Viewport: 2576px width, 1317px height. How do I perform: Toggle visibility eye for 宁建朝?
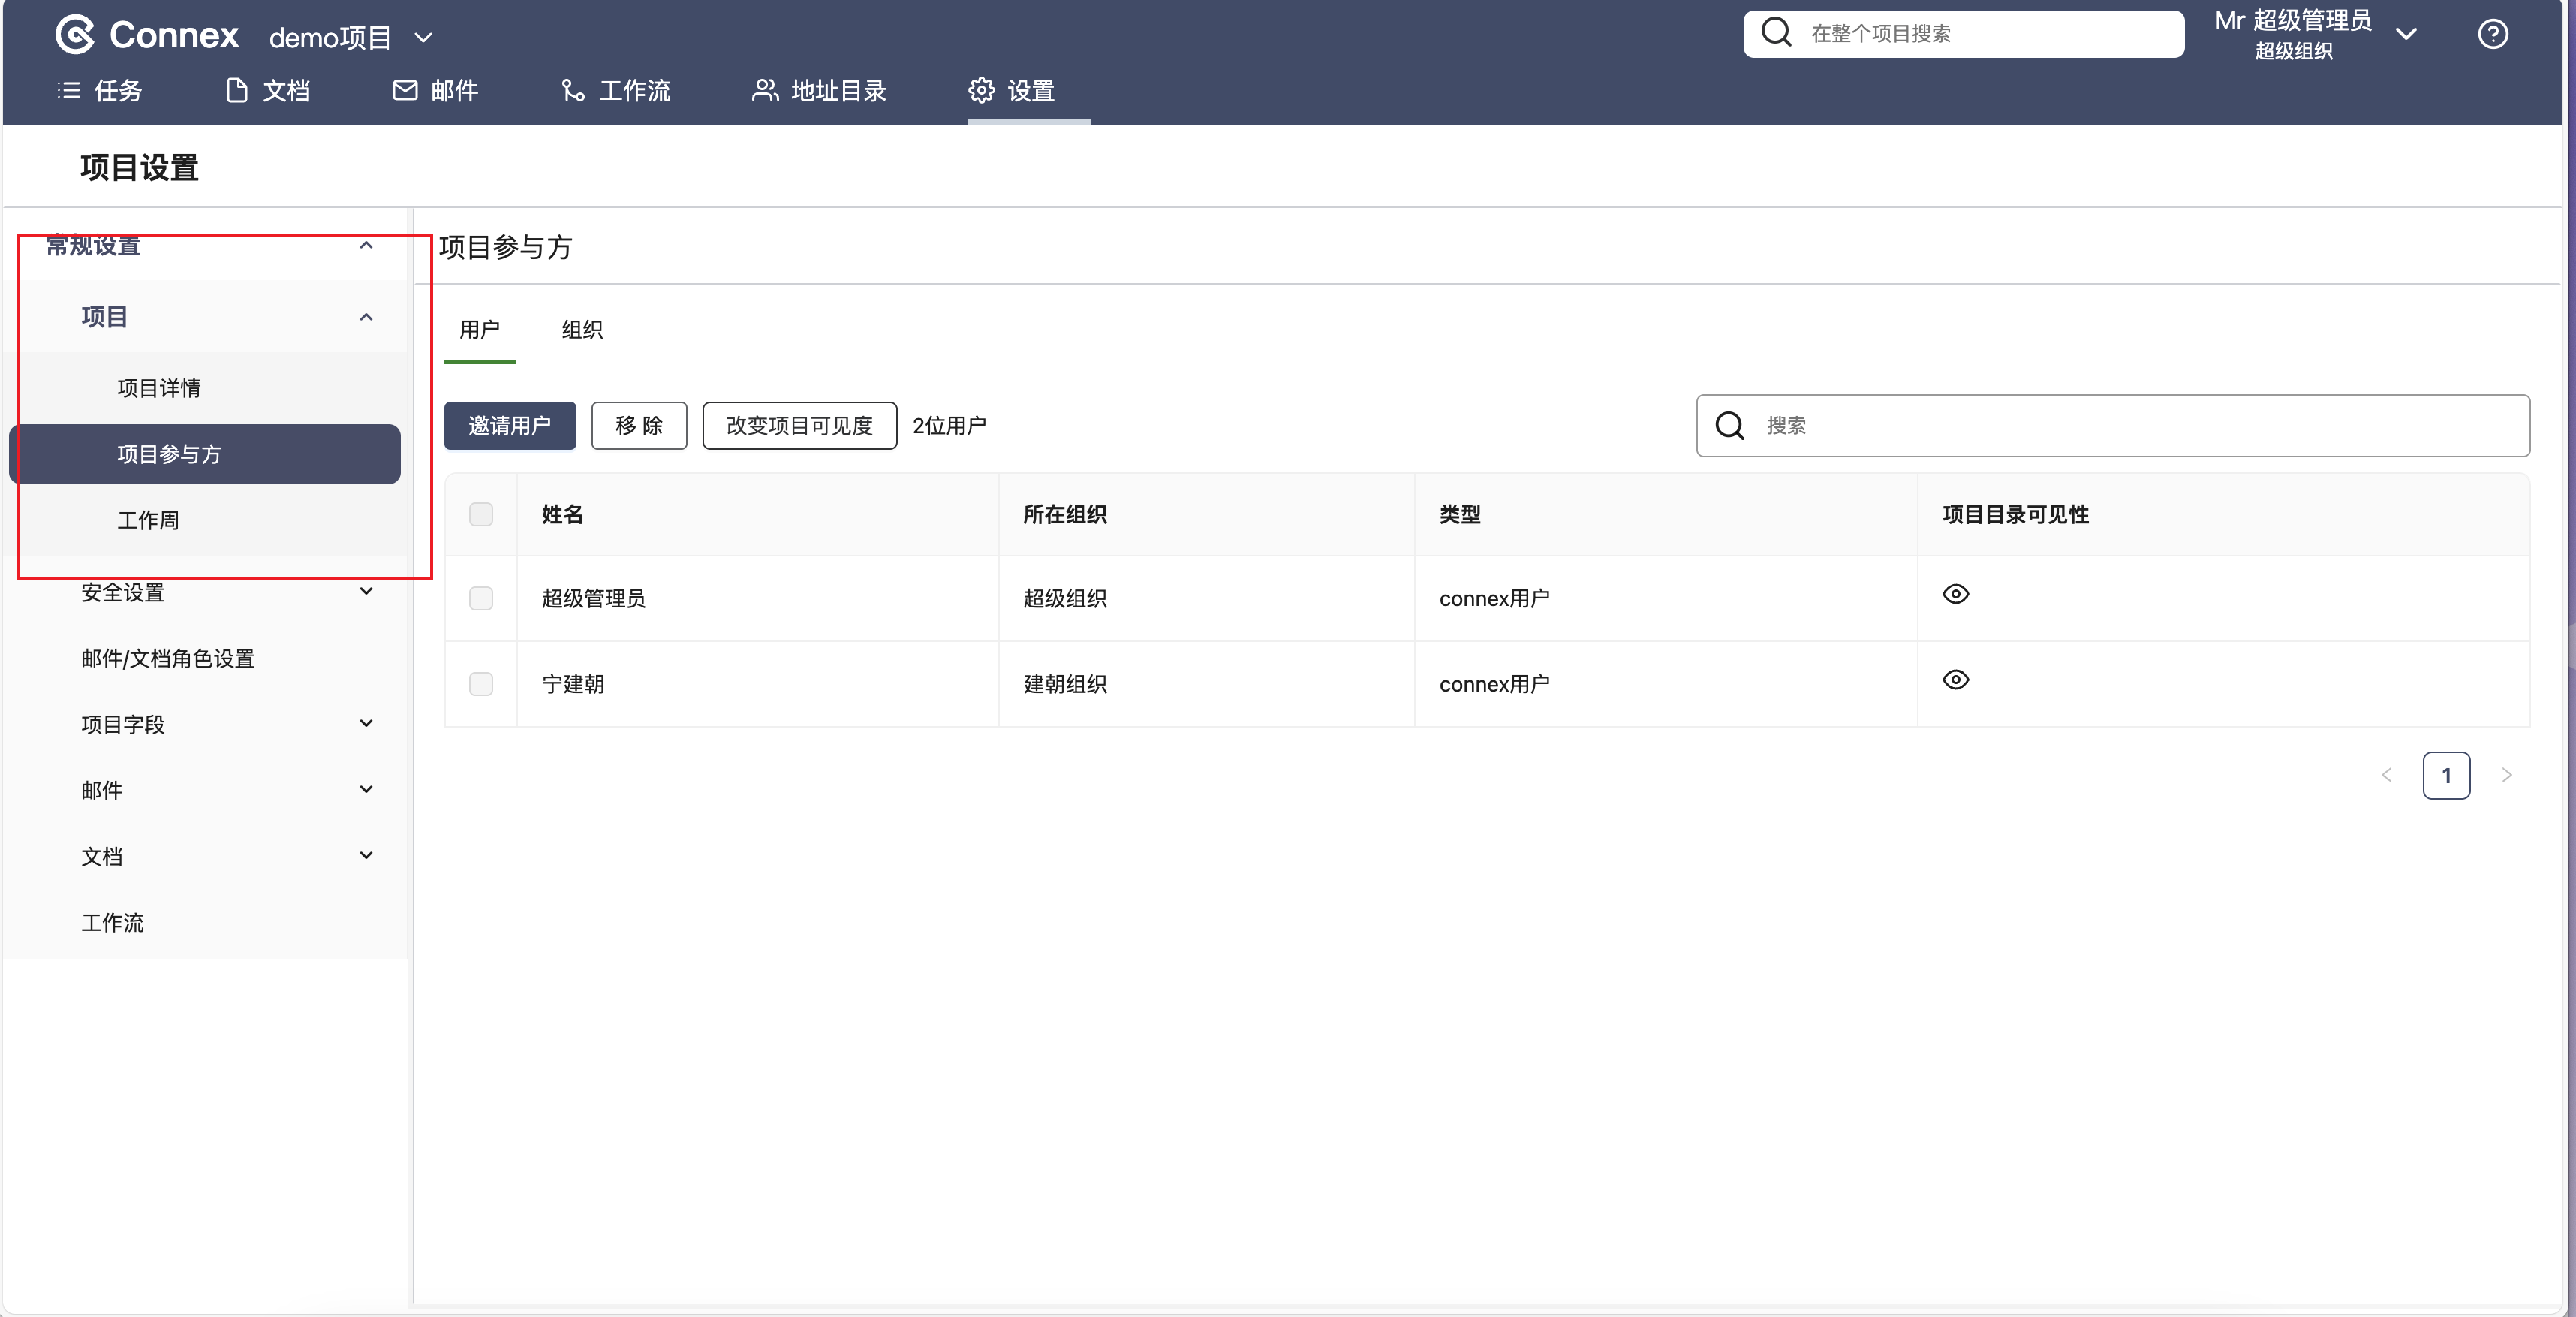pyautogui.click(x=1955, y=681)
